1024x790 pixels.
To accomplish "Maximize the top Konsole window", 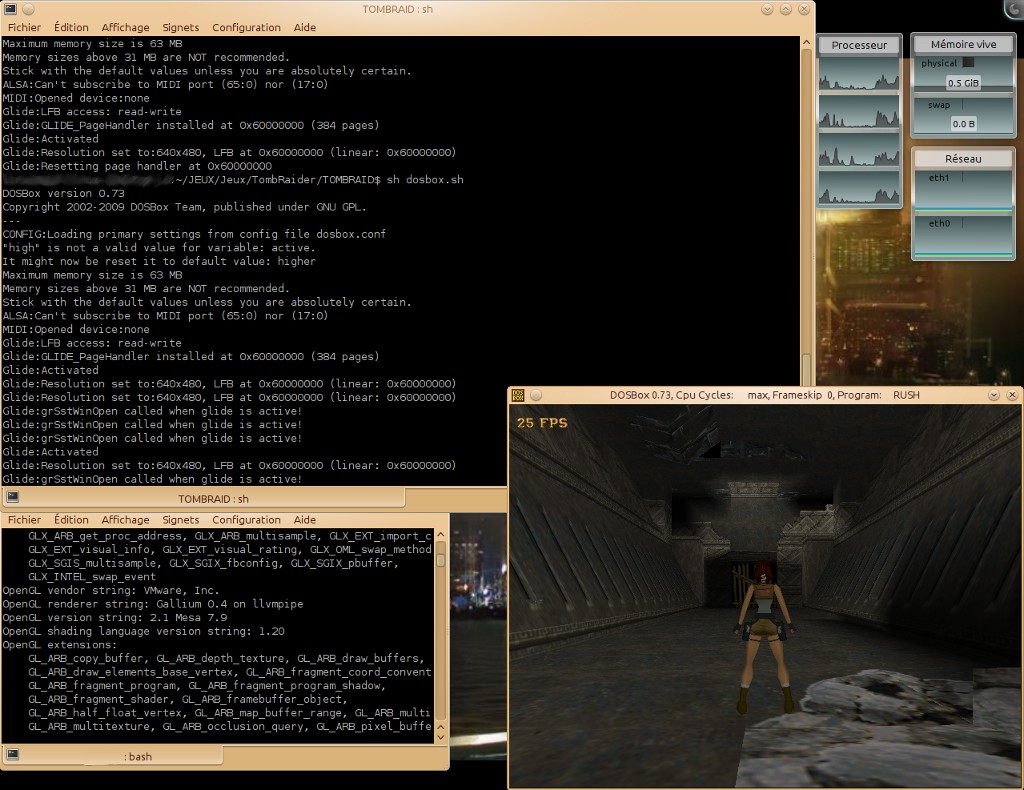I will coord(786,9).
